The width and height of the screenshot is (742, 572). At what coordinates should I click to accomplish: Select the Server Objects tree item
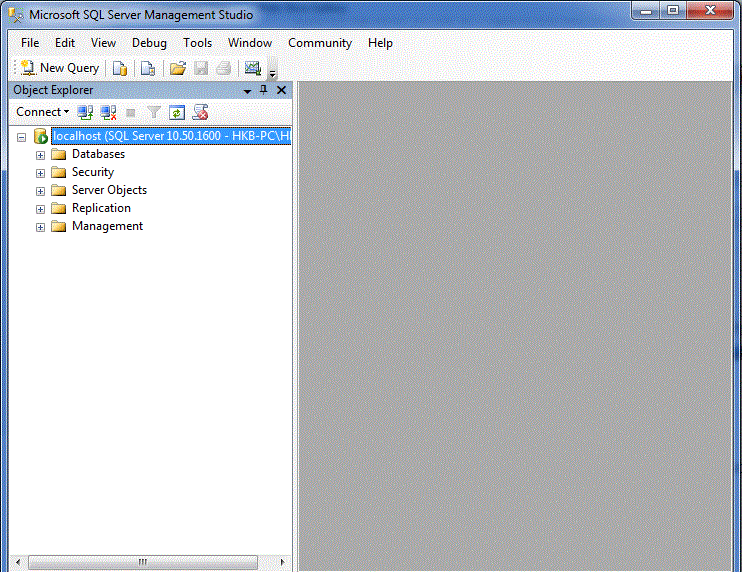point(109,190)
